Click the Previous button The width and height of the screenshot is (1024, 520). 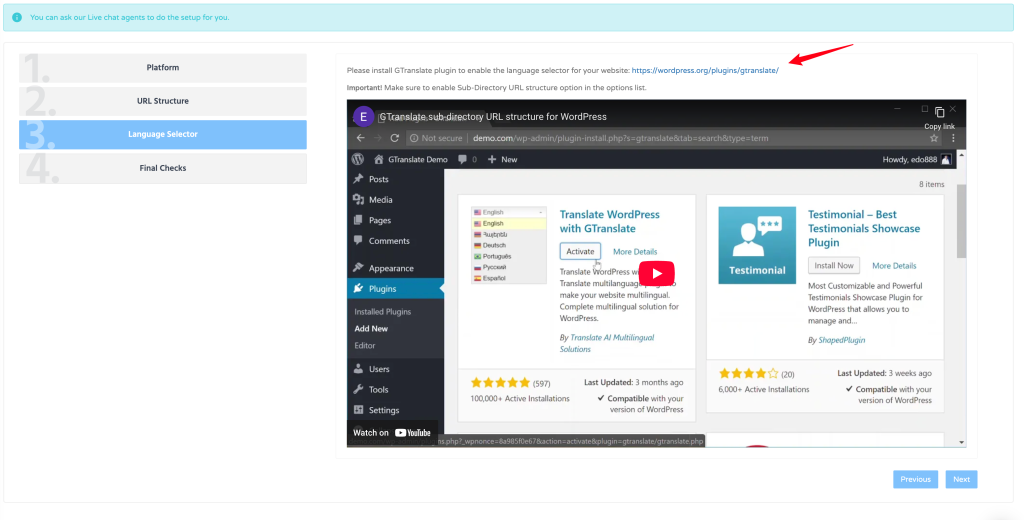pos(916,479)
